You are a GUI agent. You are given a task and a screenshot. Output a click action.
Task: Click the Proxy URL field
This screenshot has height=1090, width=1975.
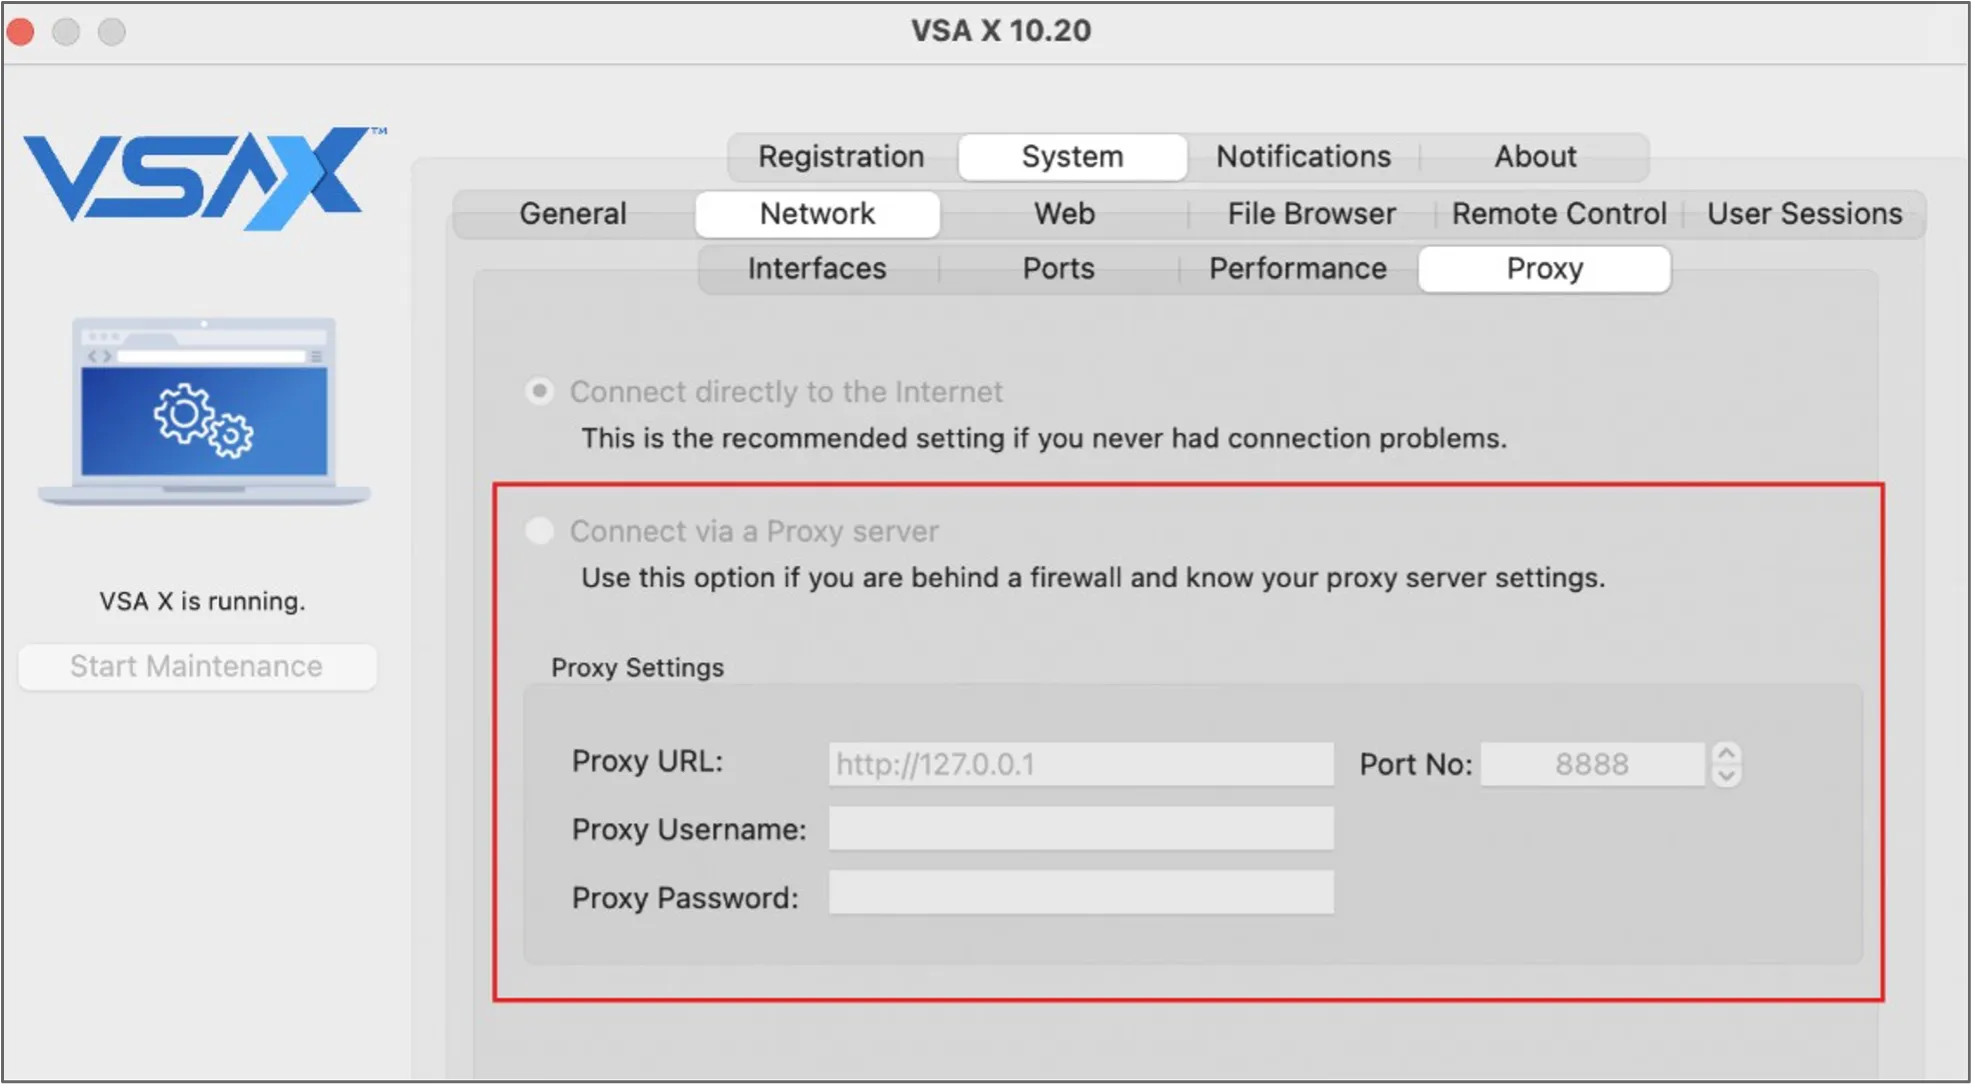coord(1080,764)
